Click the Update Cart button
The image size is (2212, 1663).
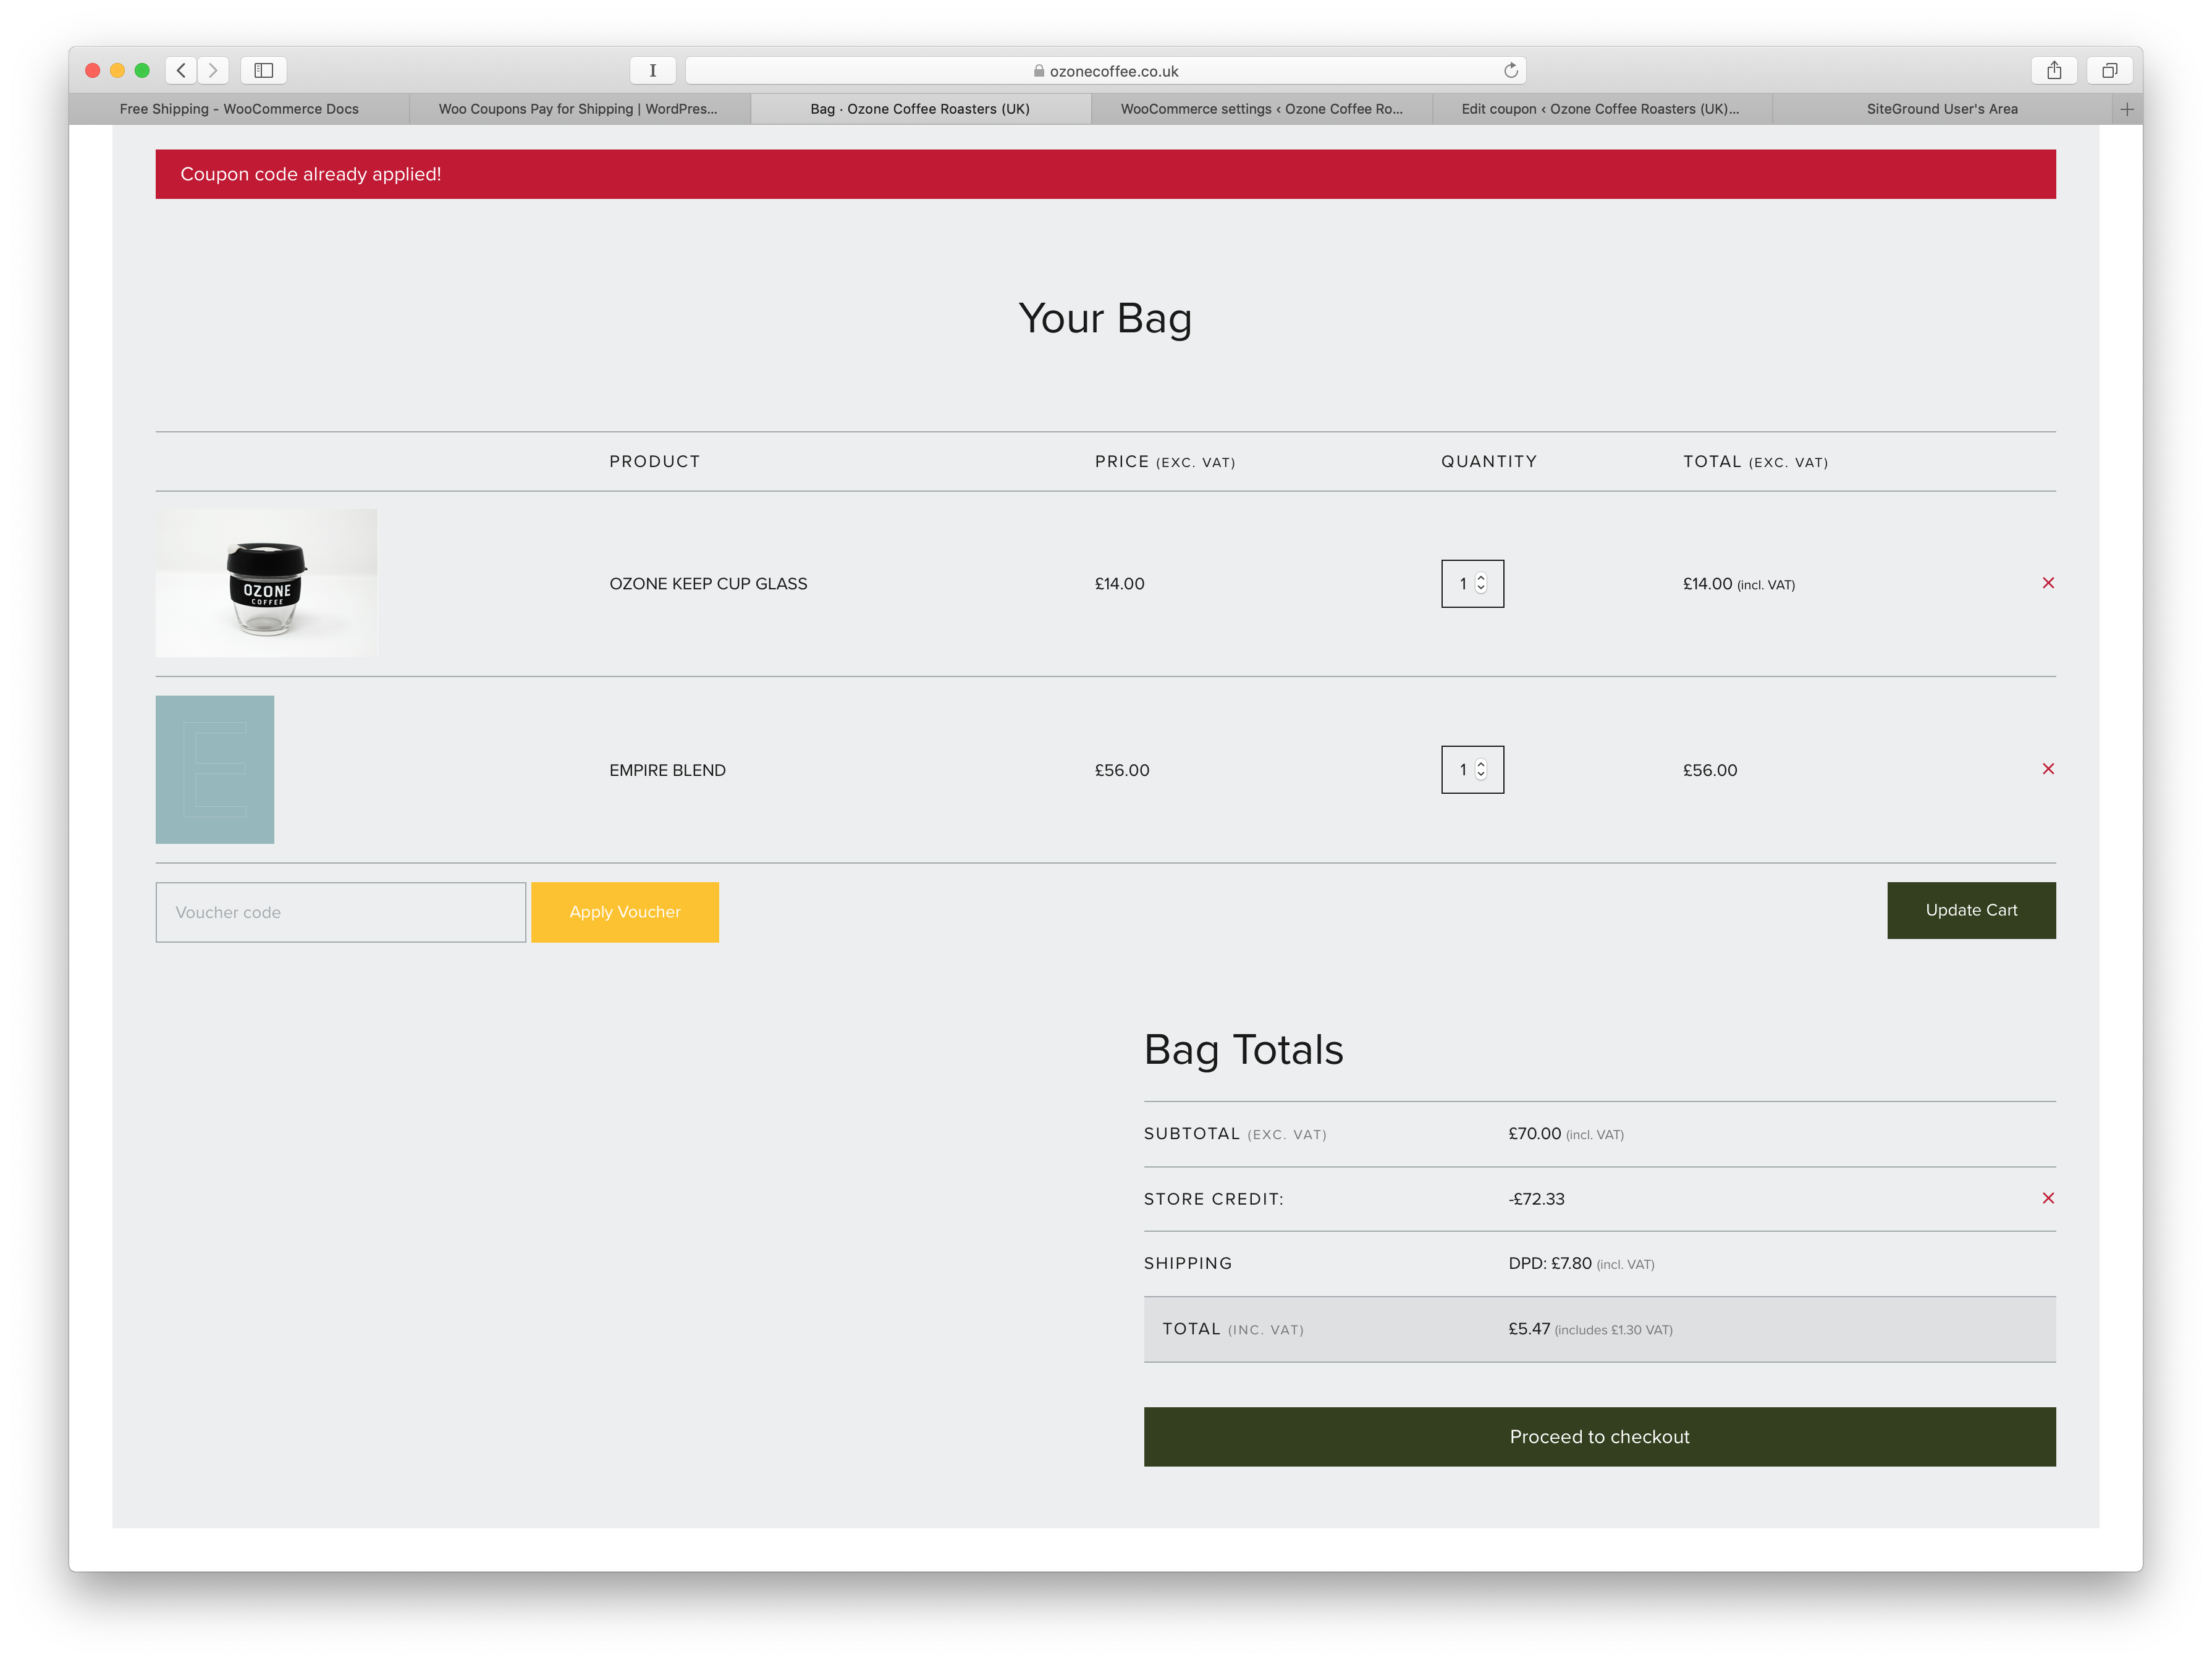[x=1971, y=910]
